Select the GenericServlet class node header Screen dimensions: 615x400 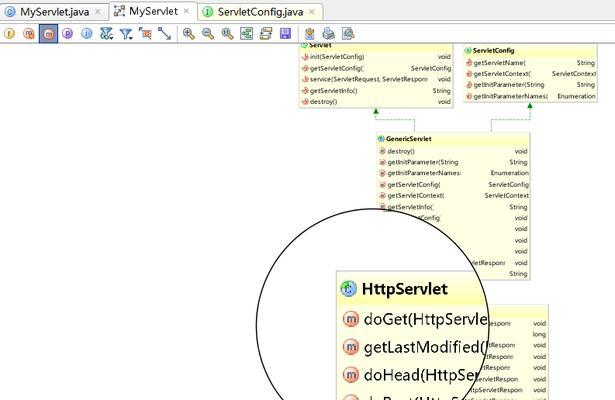[x=453, y=139]
